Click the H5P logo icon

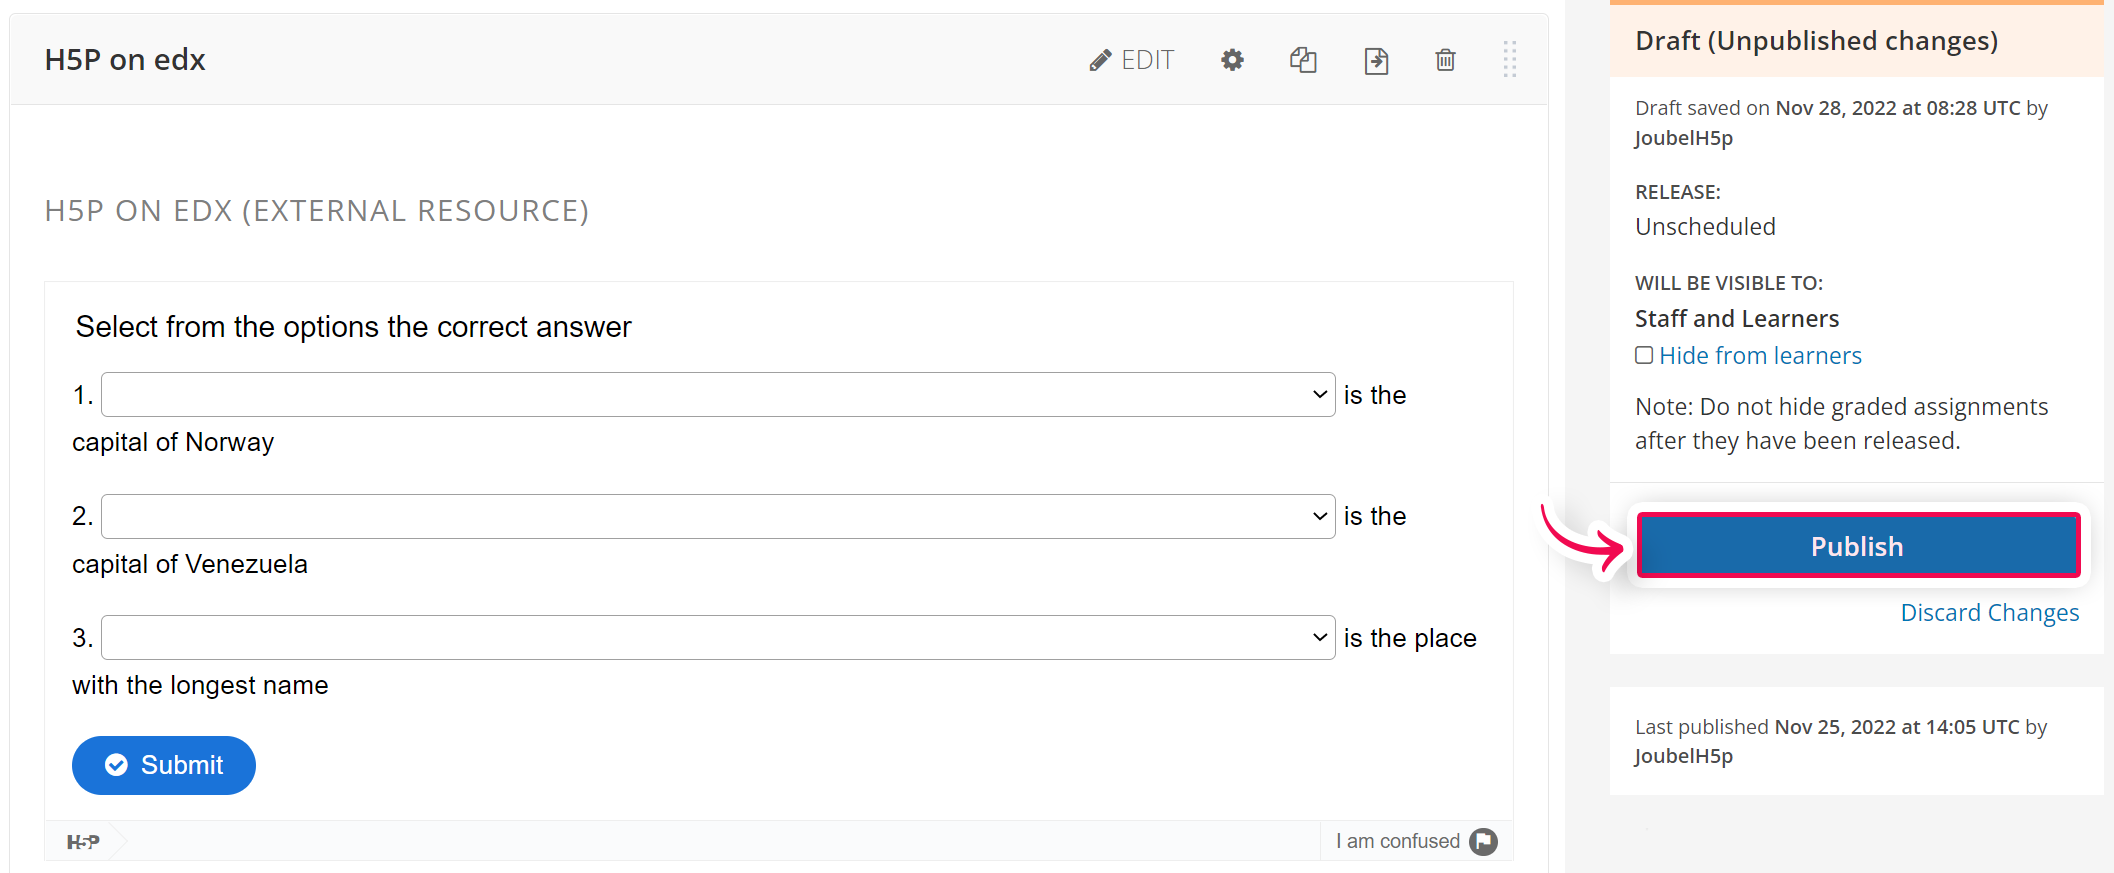[83, 842]
